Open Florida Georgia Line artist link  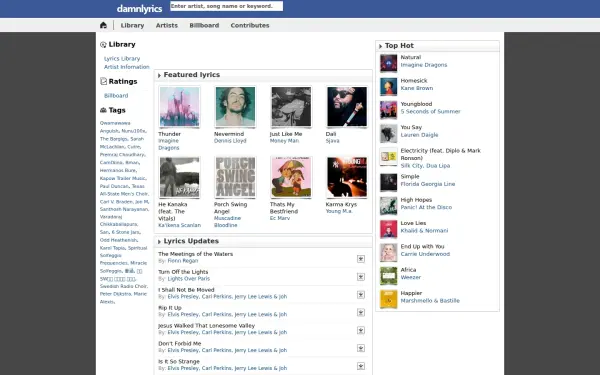428,184
